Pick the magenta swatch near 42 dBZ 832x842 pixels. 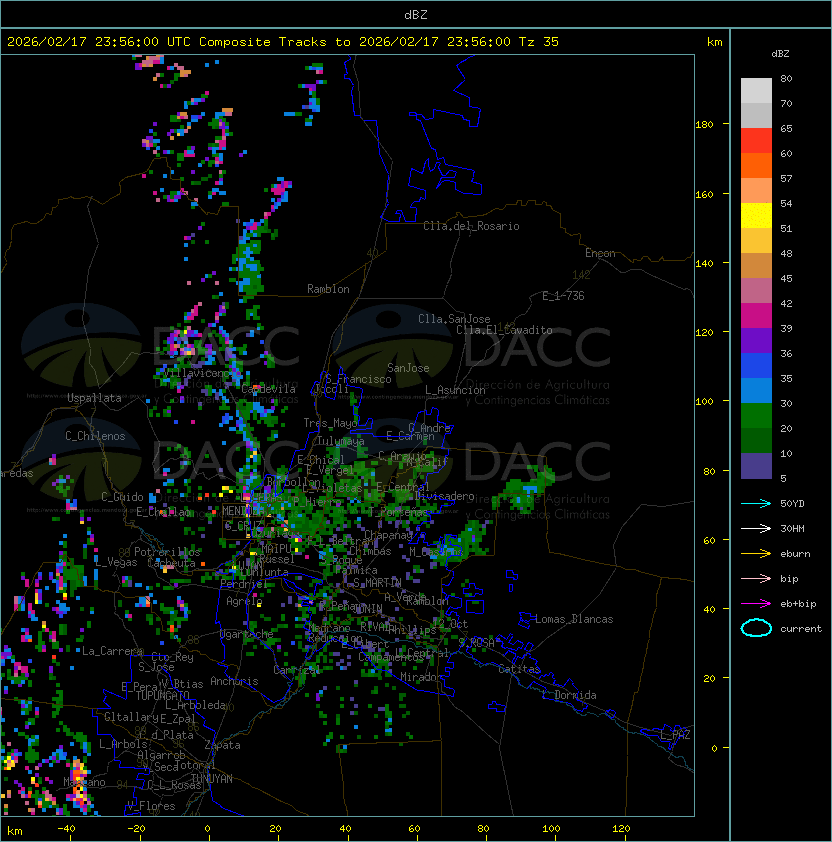coord(756,316)
